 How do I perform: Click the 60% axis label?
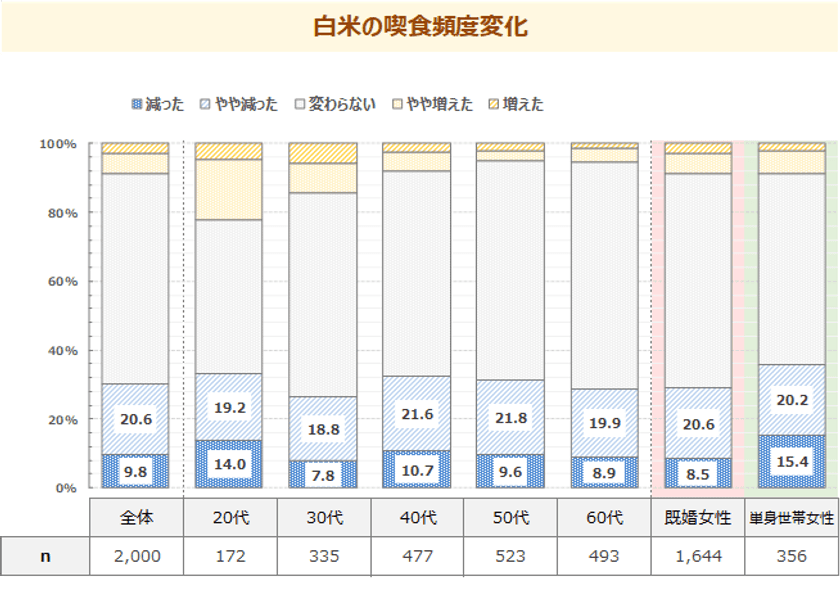click(x=63, y=282)
